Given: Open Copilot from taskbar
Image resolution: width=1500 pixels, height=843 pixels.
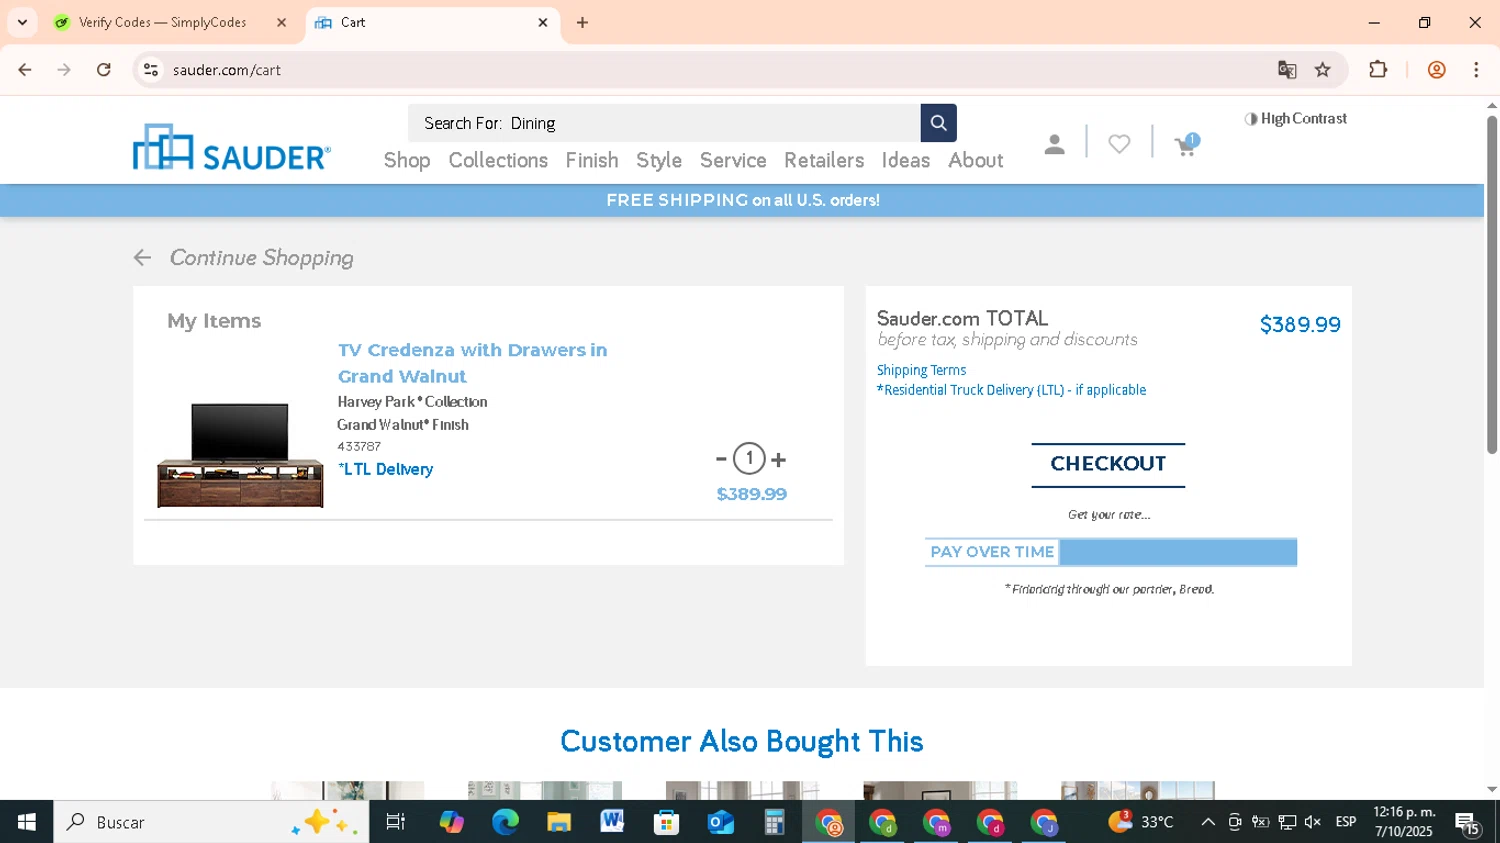Looking at the screenshot, I should [x=451, y=822].
